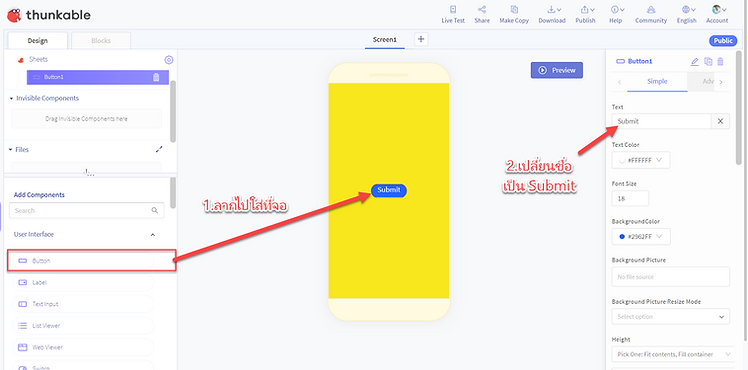Click Drag Invisible Components here area
748x370 pixels.
pyautogui.click(x=86, y=119)
